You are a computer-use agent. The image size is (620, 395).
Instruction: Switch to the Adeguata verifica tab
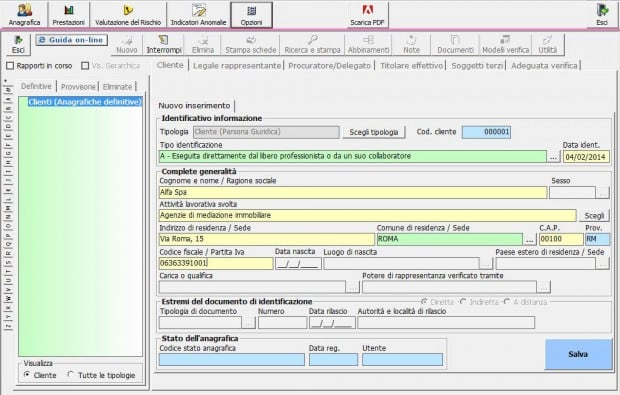(x=544, y=66)
